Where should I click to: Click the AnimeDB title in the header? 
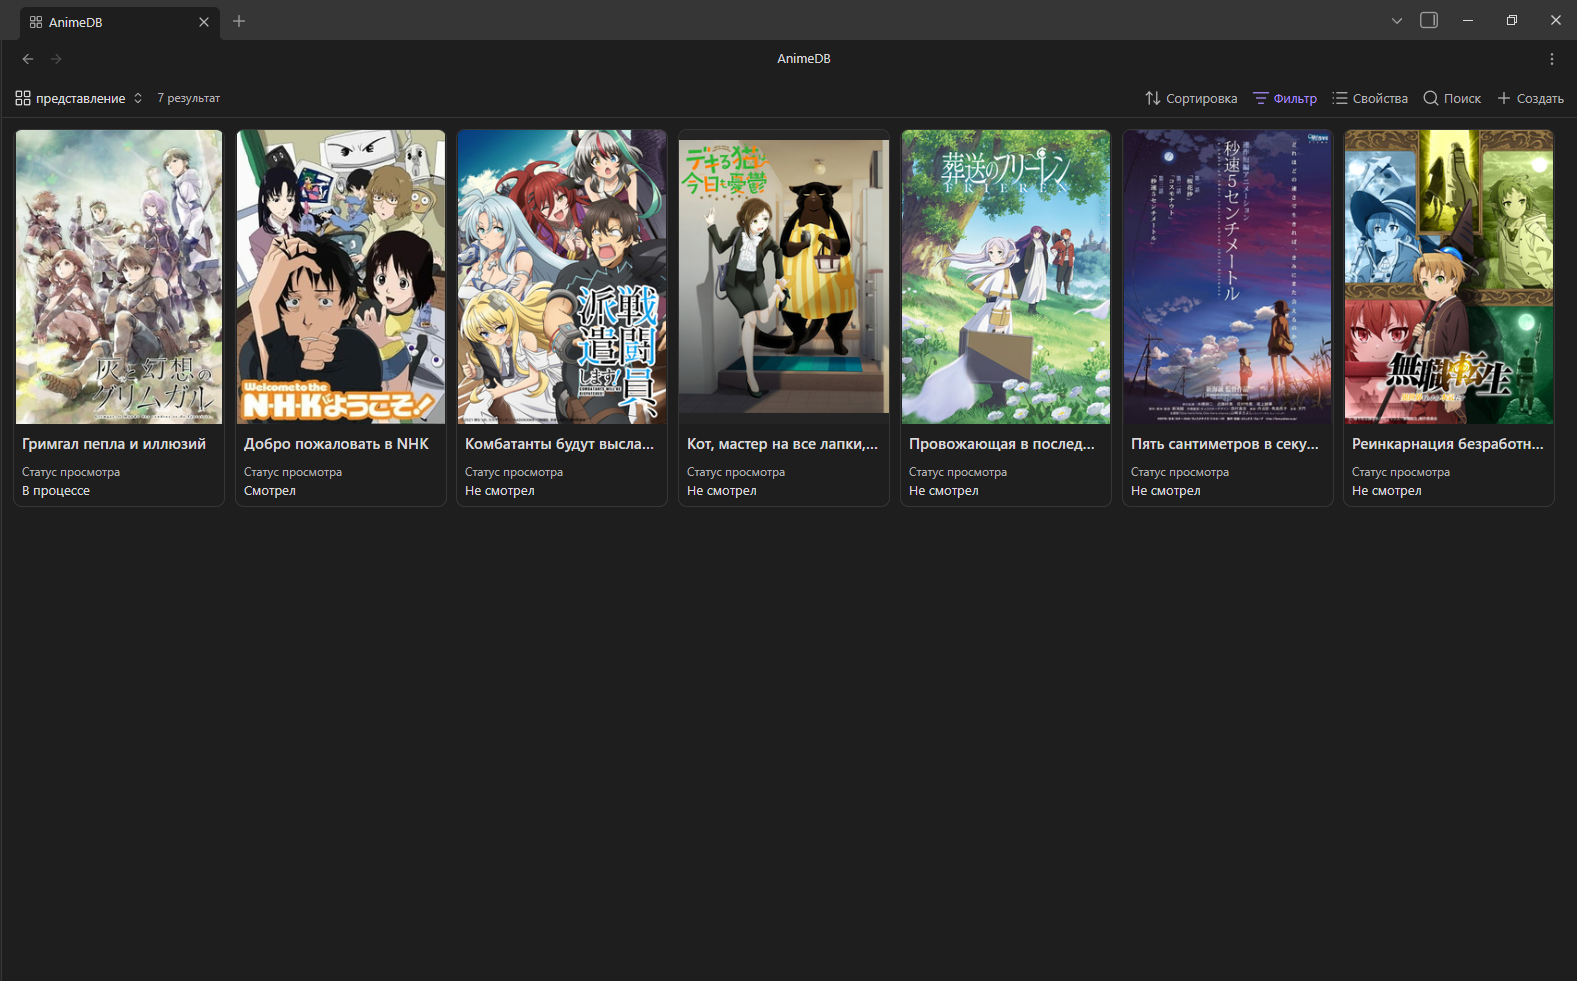tap(804, 59)
